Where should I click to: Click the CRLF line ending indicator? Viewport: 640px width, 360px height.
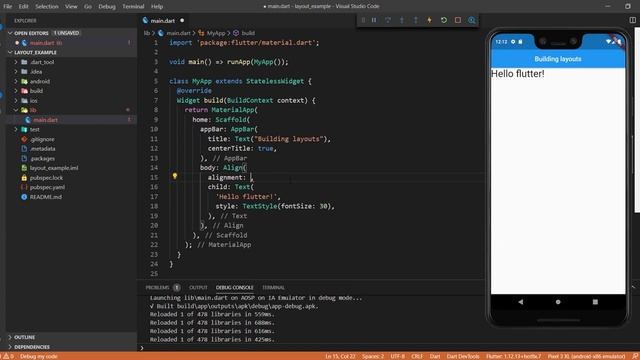click(x=417, y=356)
